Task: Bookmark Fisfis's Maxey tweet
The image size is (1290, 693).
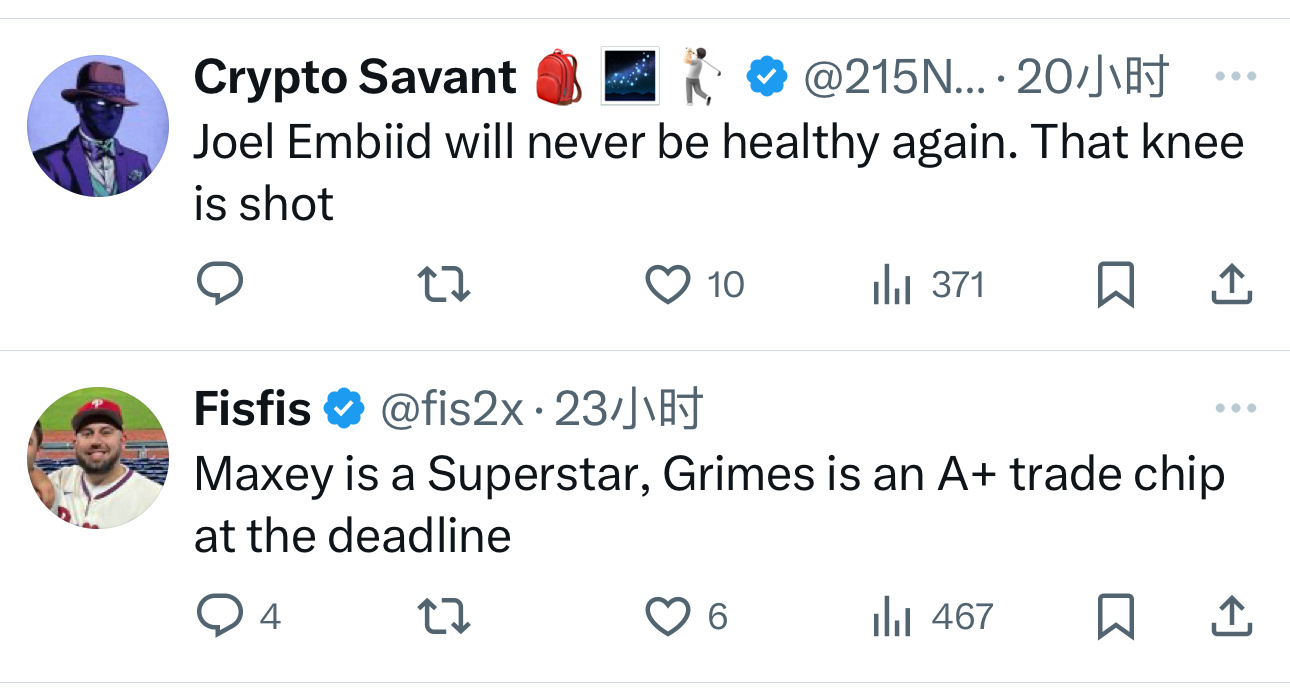Action: [x=1115, y=616]
